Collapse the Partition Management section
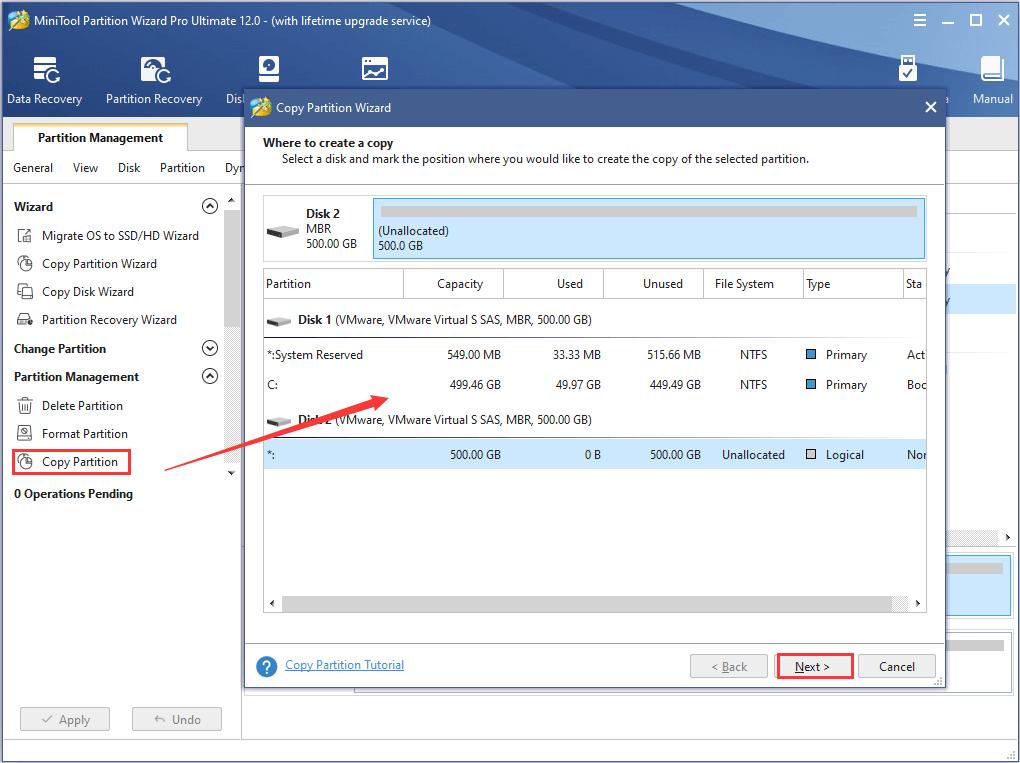The width and height of the screenshot is (1020, 763). pyautogui.click(x=210, y=376)
